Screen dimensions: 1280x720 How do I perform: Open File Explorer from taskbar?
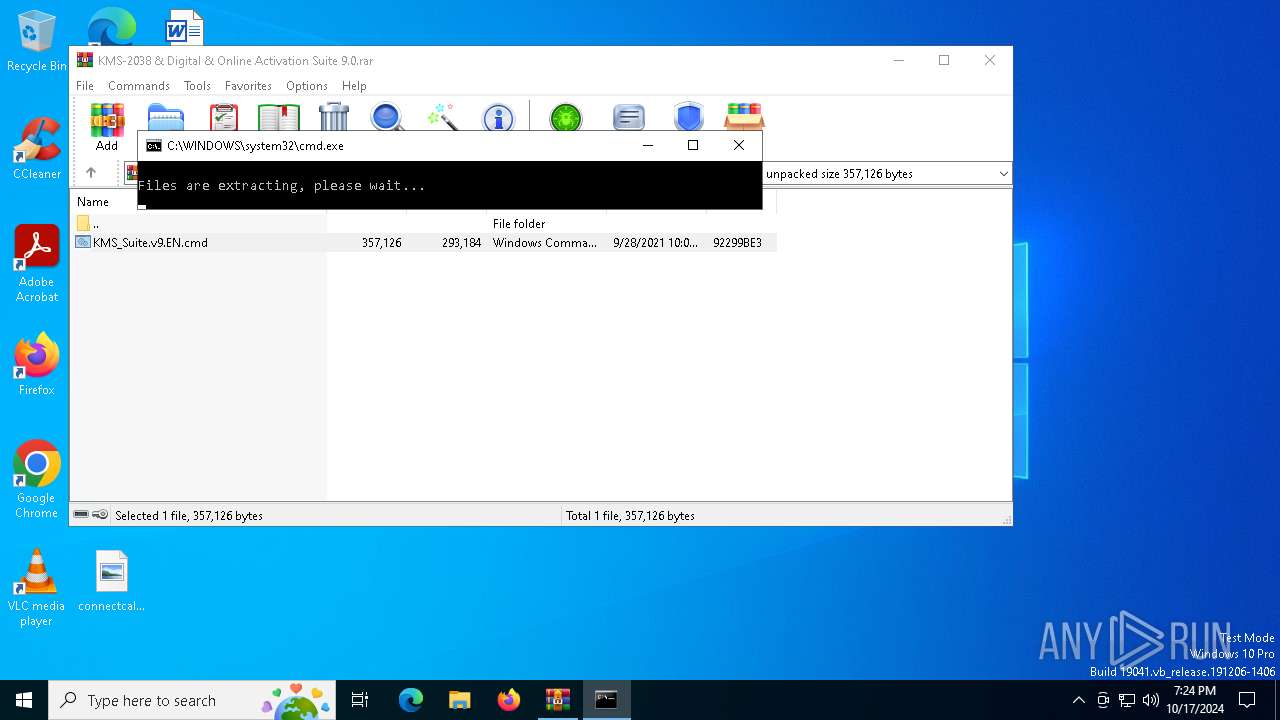(x=460, y=700)
